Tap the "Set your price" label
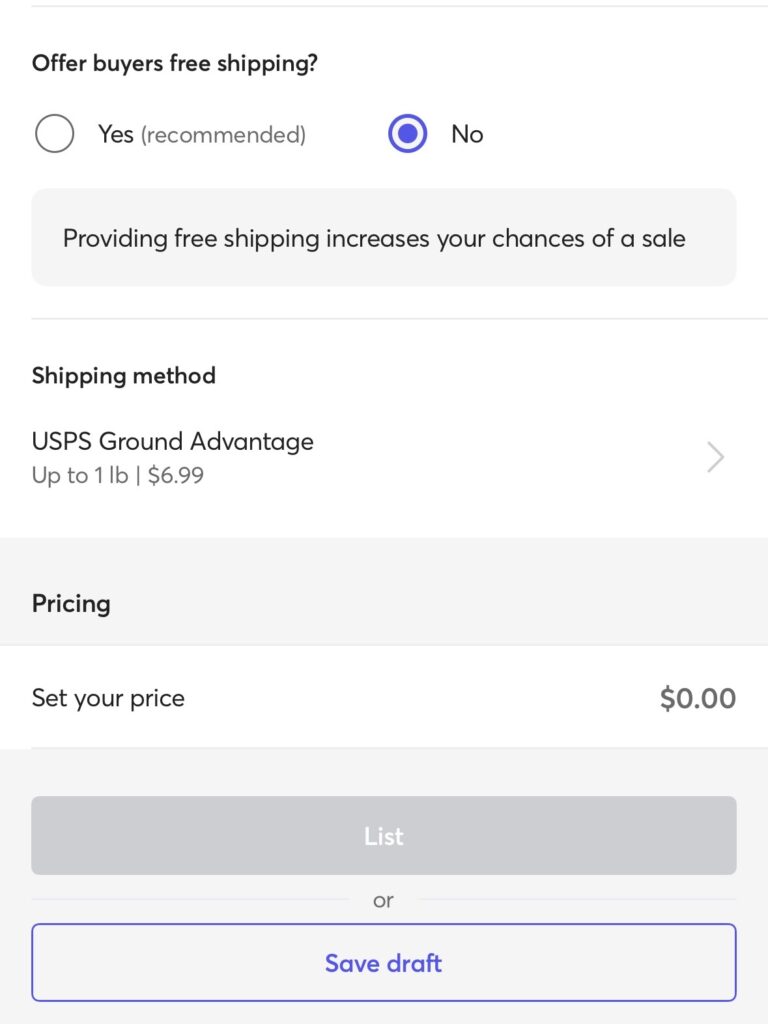Image resolution: width=768 pixels, height=1024 pixels. pos(108,698)
